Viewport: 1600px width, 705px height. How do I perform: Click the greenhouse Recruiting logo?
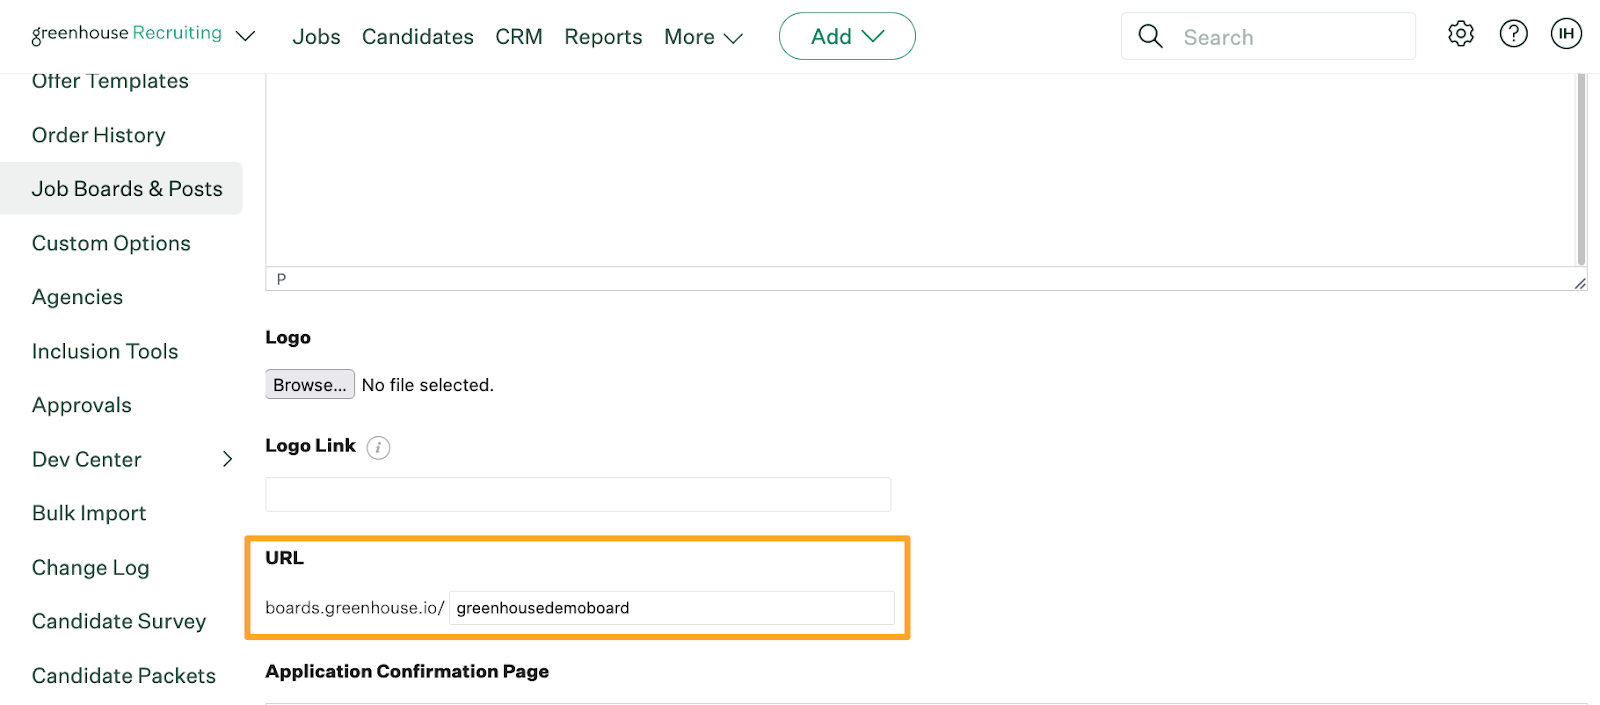click(127, 34)
